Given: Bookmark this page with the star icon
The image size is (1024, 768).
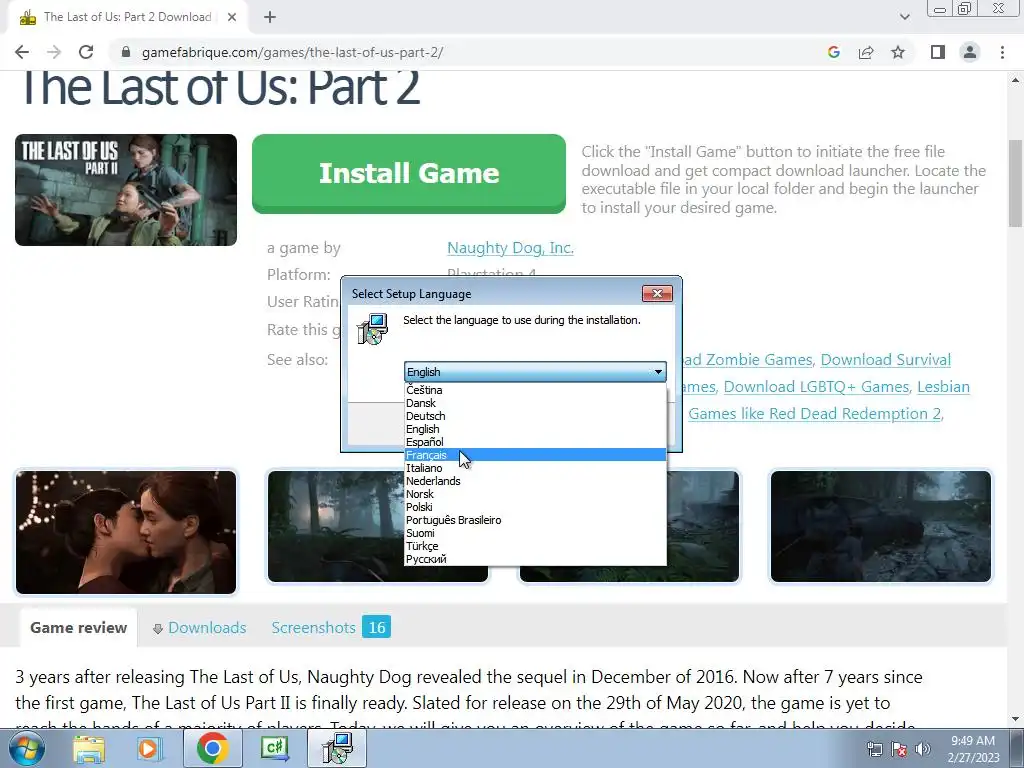Looking at the screenshot, I should (898, 52).
